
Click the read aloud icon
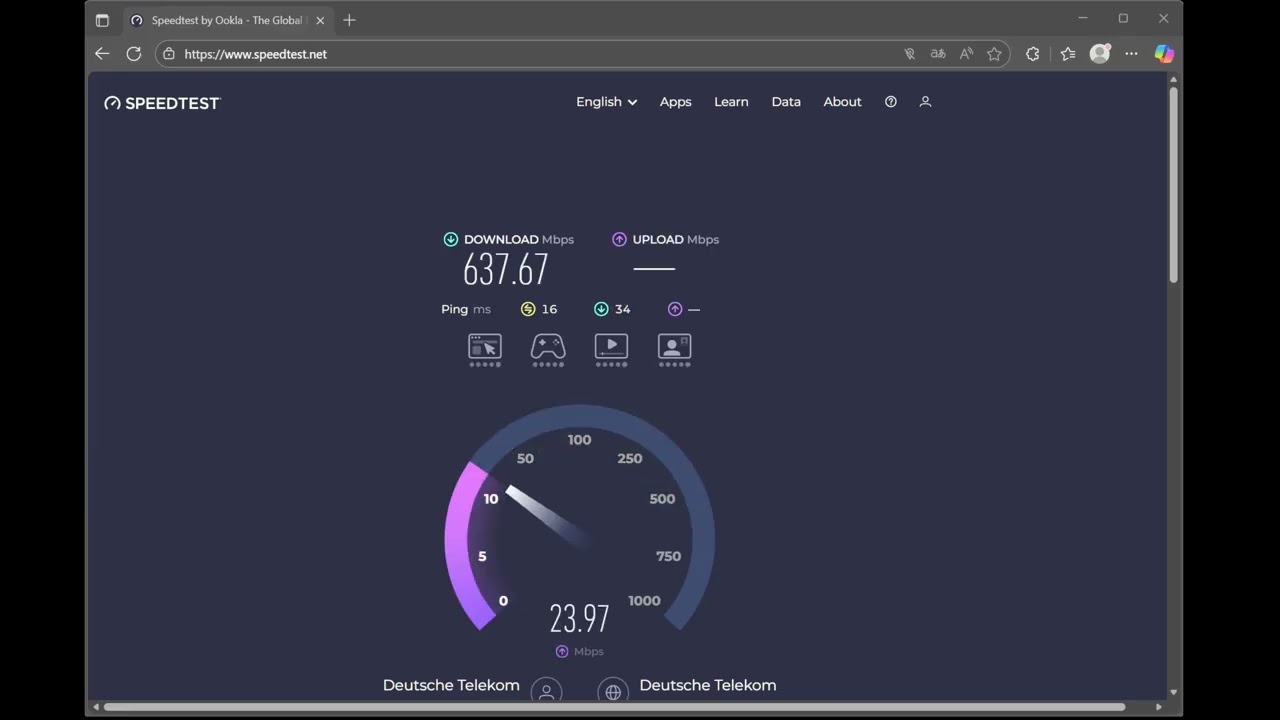[966, 54]
